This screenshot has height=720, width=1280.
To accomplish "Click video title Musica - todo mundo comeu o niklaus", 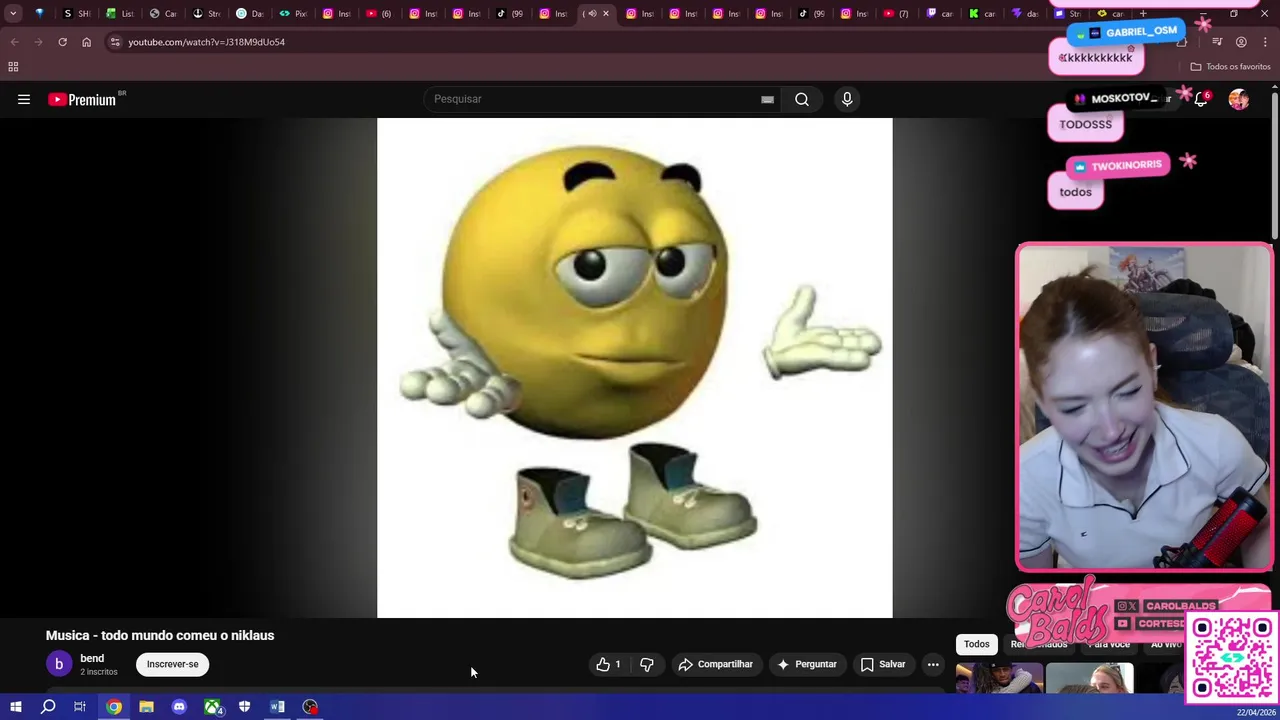I will 160,635.
